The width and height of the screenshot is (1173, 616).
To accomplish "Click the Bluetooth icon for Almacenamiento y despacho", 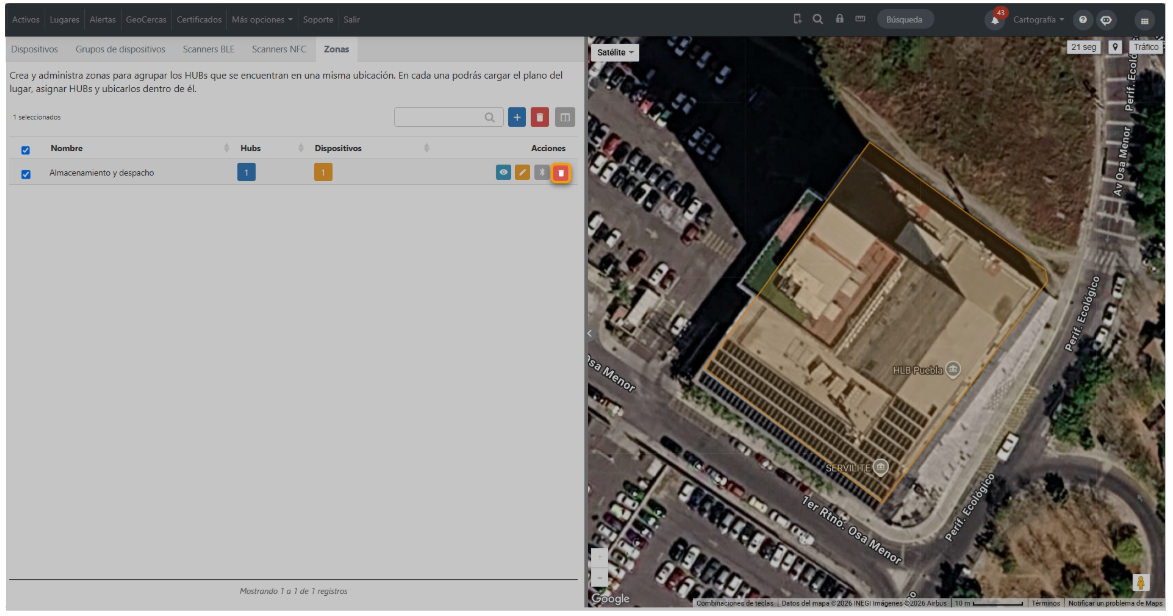I will tap(542, 173).
